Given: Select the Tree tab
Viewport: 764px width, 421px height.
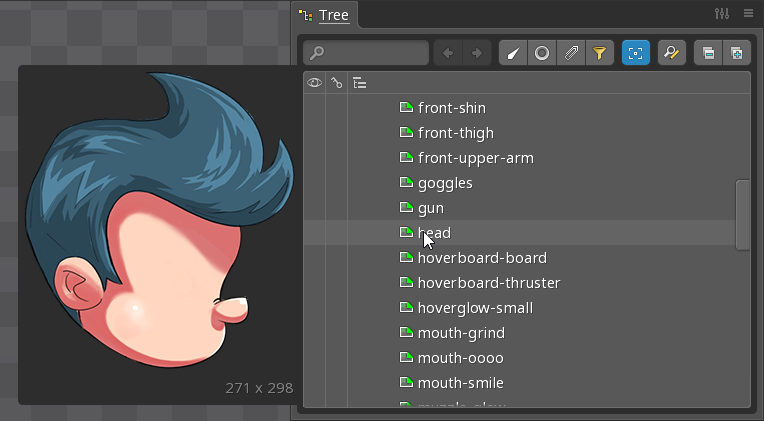Looking at the screenshot, I should [325, 15].
